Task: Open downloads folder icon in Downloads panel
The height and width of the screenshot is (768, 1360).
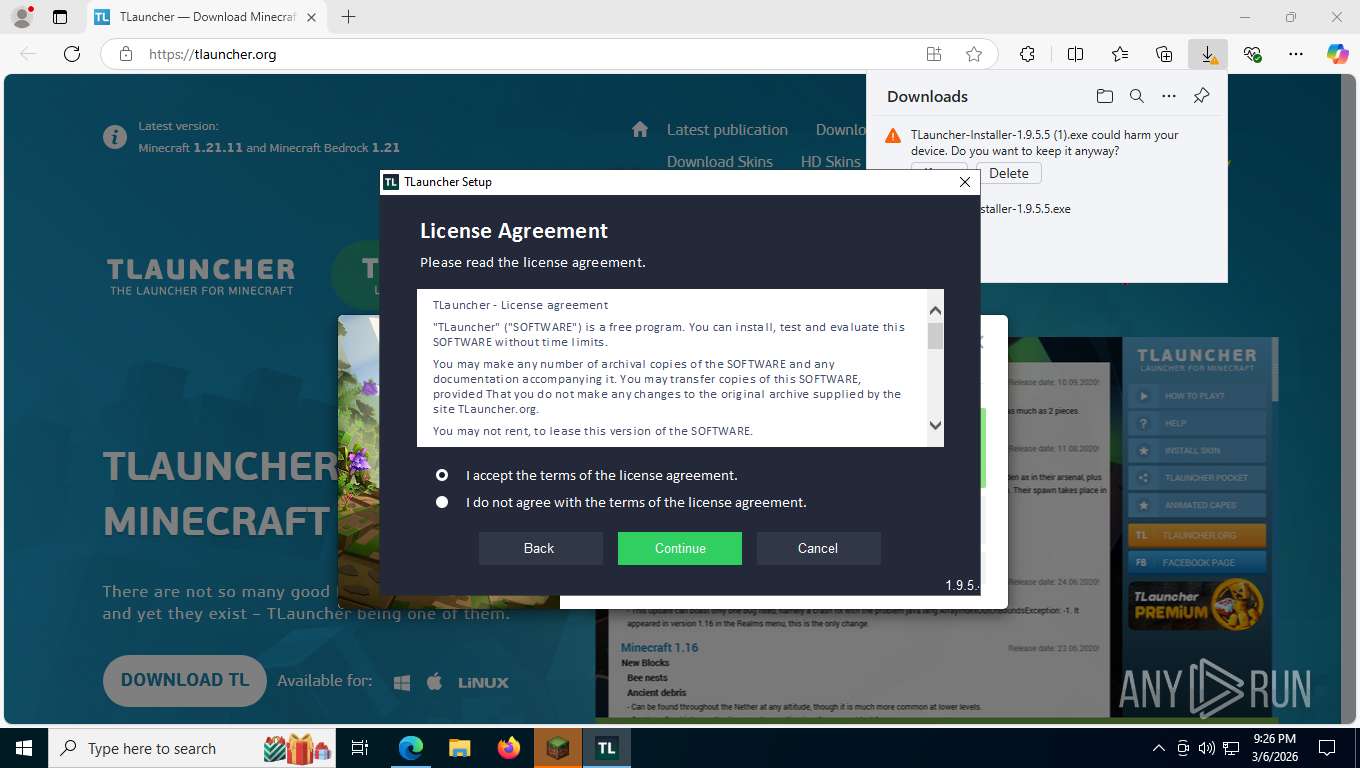Action: pyautogui.click(x=1104, y=96)
